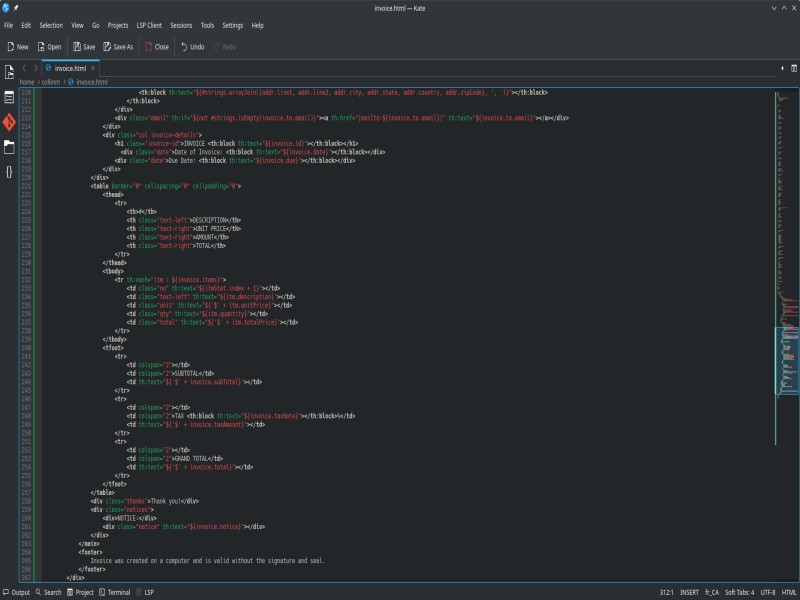Open the Symbols outline braces icon
This screenshot has width=800, height=600.
pos(9,171)
